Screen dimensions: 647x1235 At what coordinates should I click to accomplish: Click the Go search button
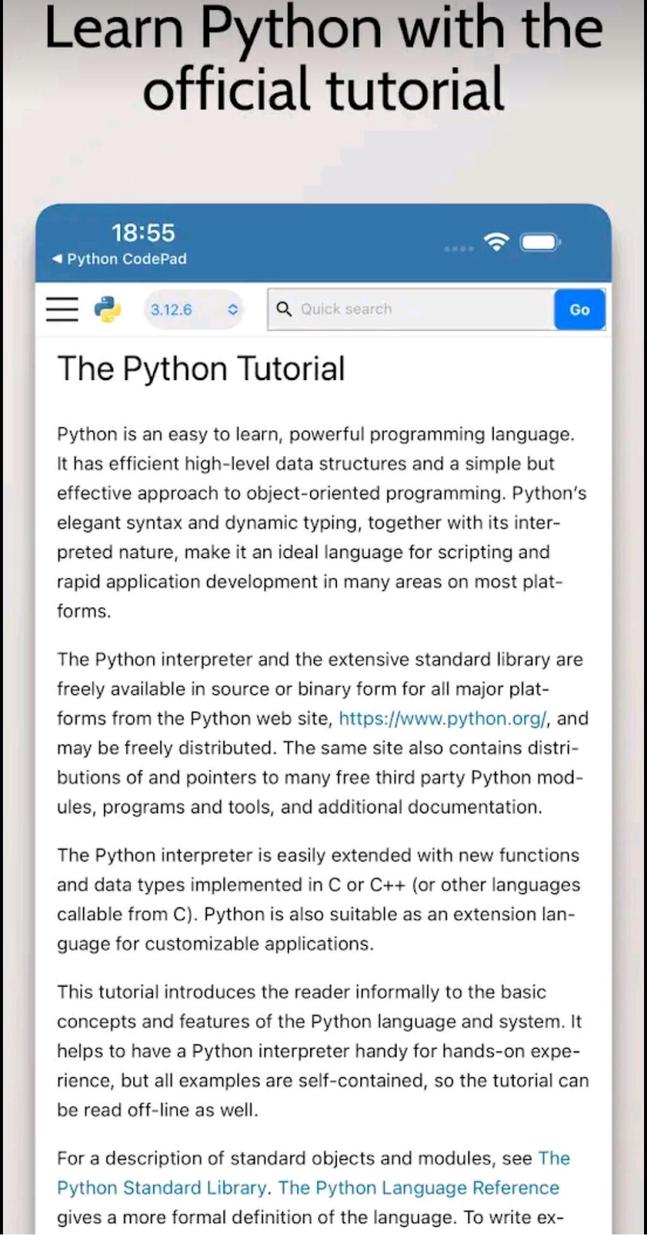[x=580, y=310]
